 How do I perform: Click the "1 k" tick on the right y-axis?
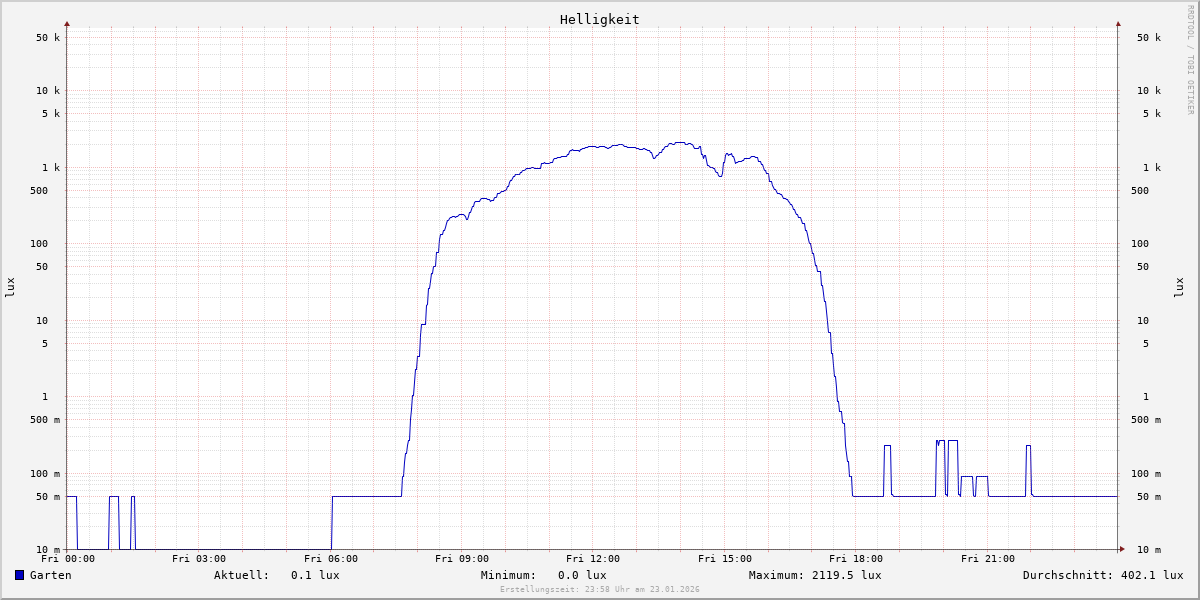[1152, 167]
